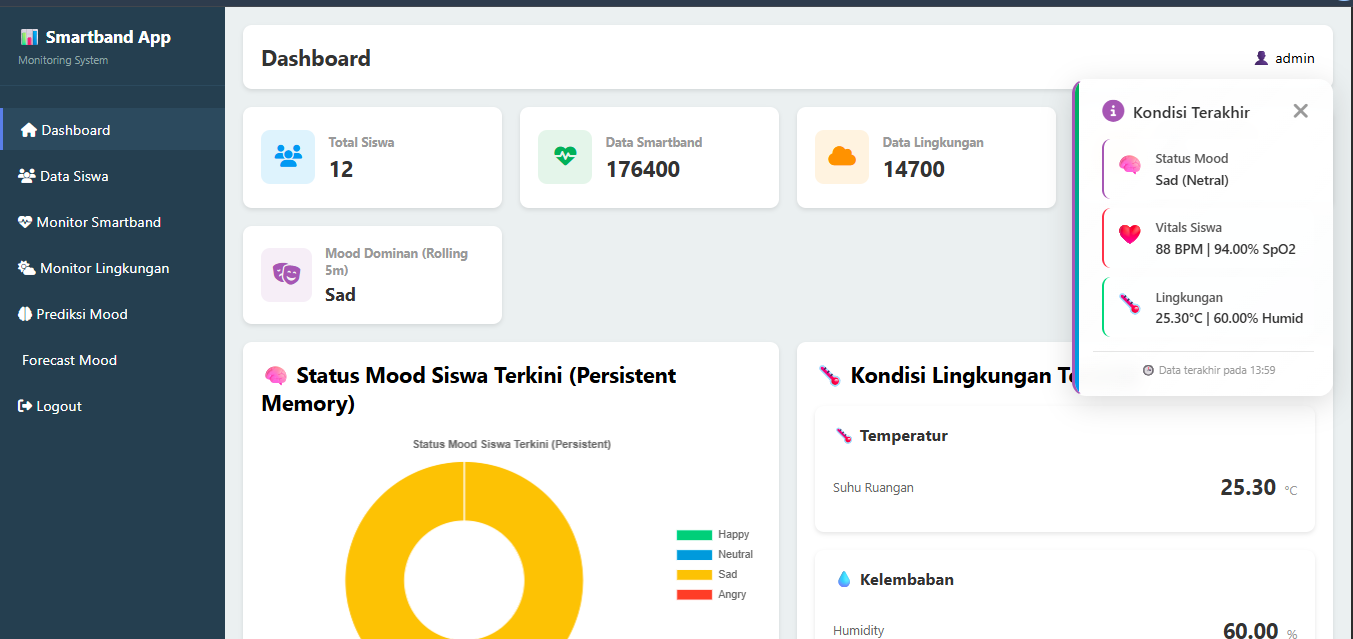Click the Data Lingkungan cloud icon
1353x639 pixels.
[x=842, y=157]
